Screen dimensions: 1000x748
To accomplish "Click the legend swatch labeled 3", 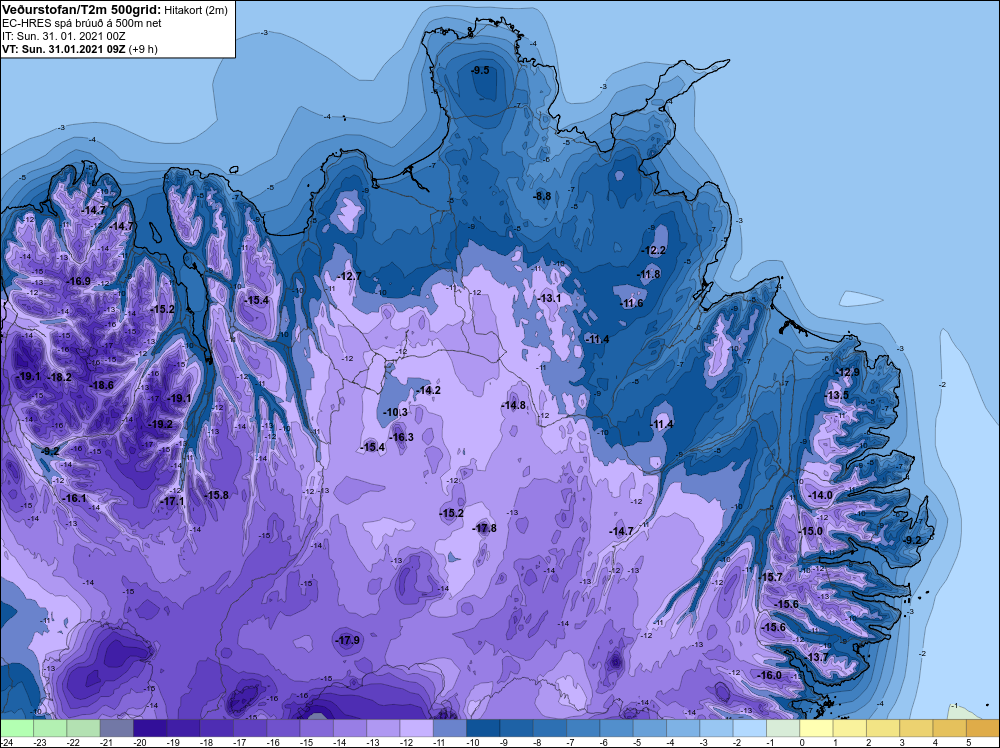I will (916, 728).
